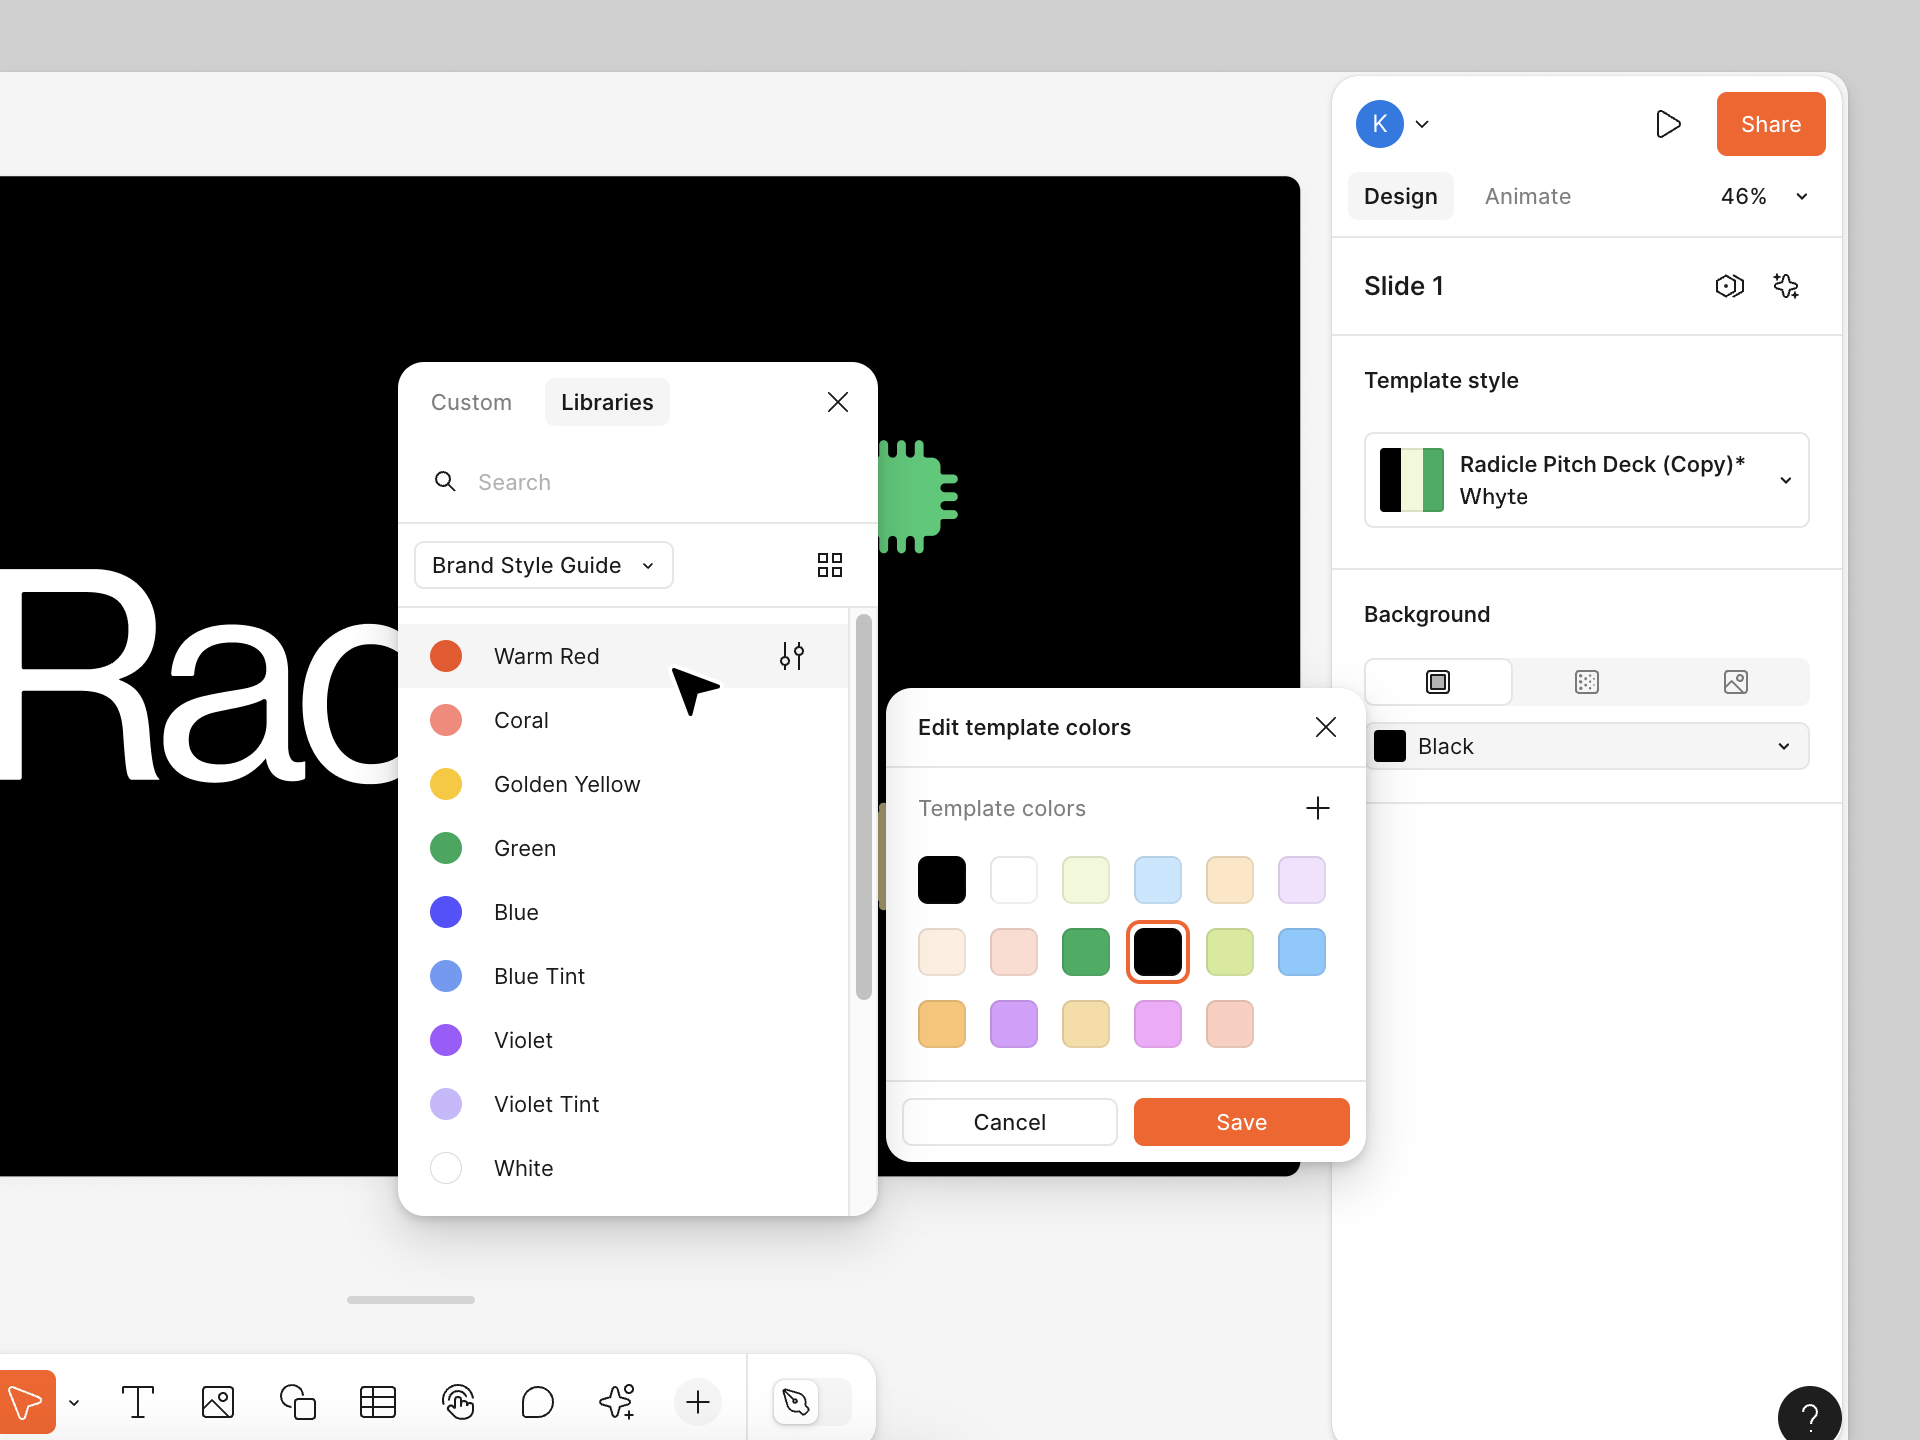1920x1440 pixels.
Task: Choose the Blue color style
Action: click(624, 912)
